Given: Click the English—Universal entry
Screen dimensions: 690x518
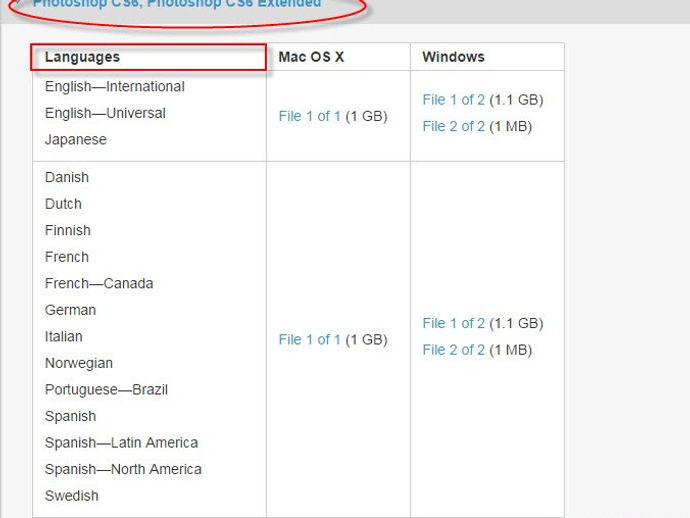Looking at the screenshot, I should click(105, 113).
